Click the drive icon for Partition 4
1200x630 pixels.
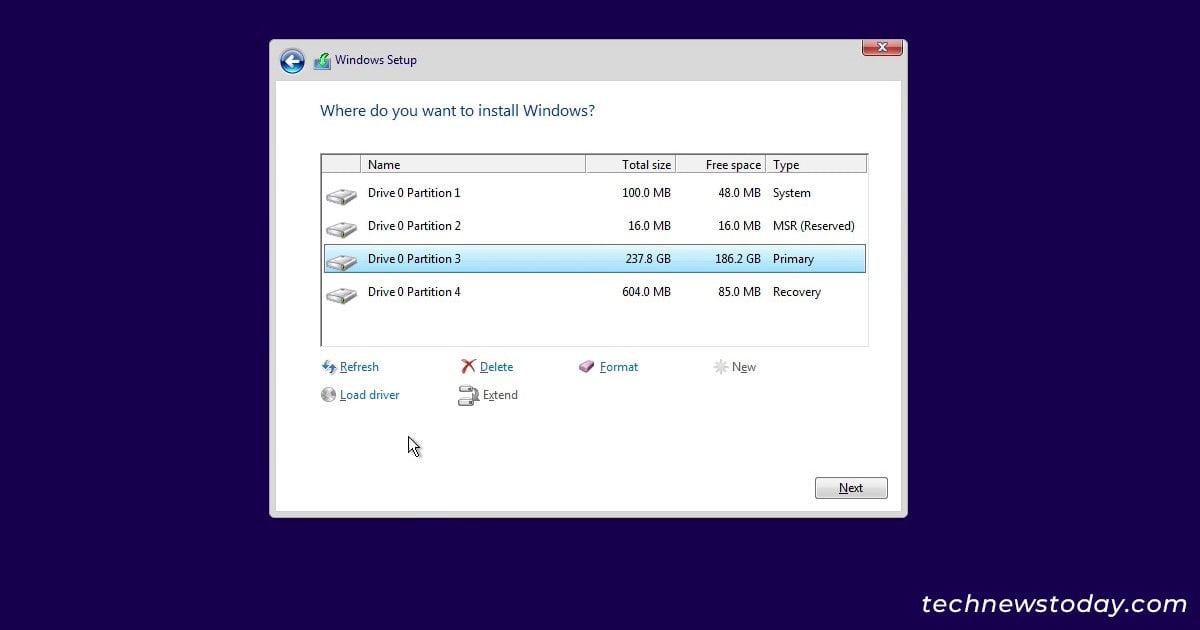pyautogui.click(x=341, y=294)
